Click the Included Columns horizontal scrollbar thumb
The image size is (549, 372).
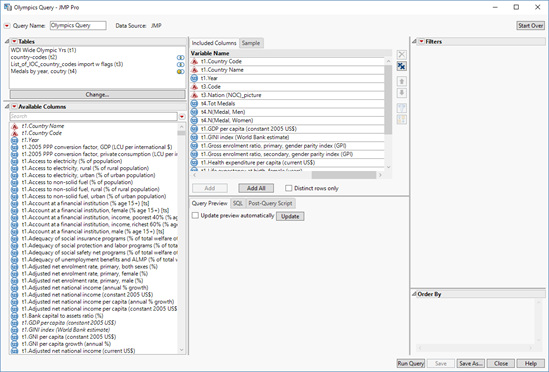(344, 175)
